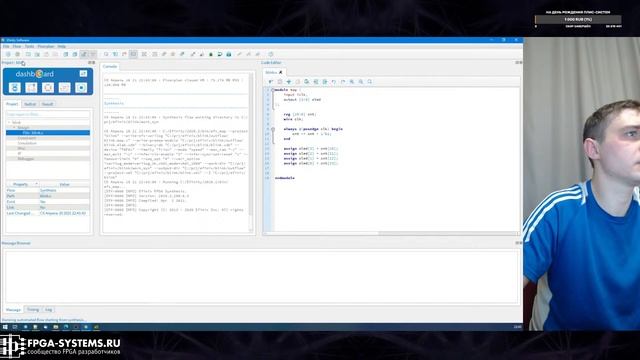Click the Path value 'blink.v'

pyautogui.click(x=45, y=196)
